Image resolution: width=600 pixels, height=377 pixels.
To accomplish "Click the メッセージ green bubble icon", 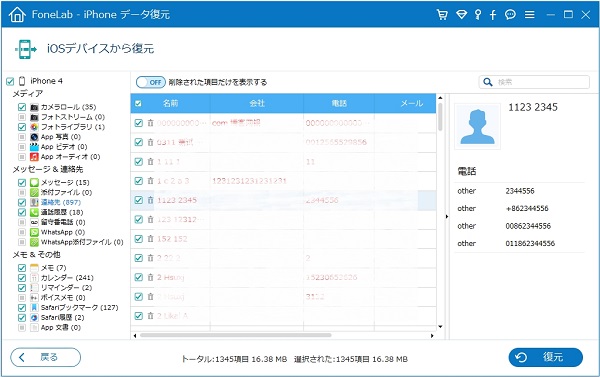I will click(x=34, y=182).
